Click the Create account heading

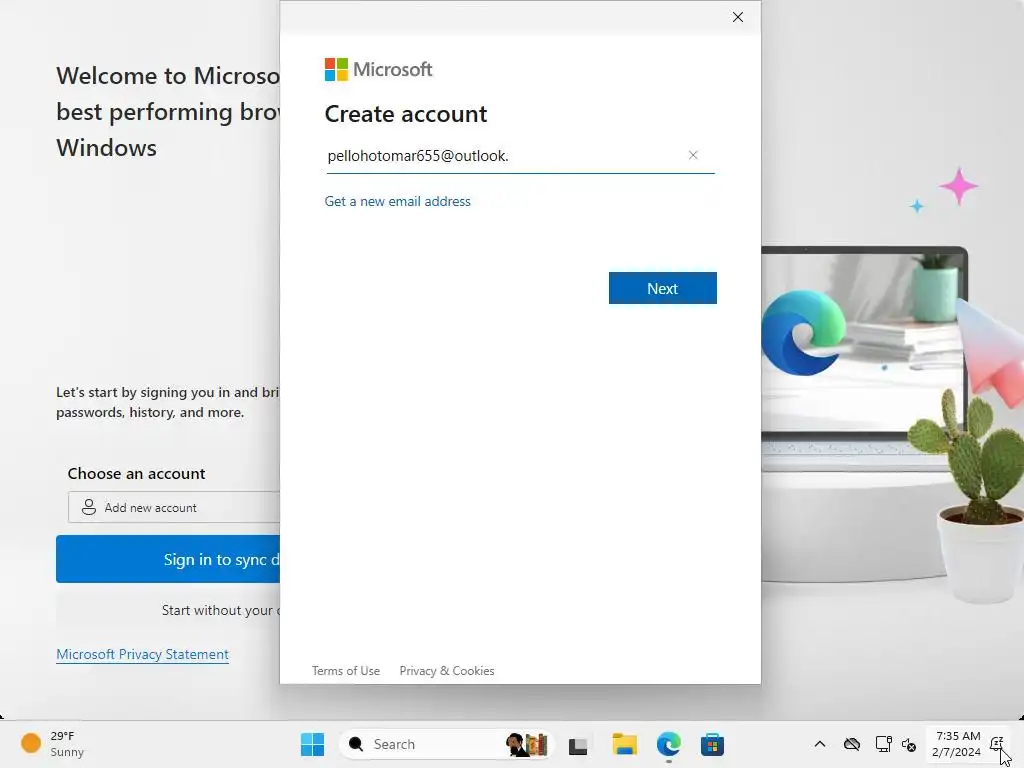[x=406, y=114]
